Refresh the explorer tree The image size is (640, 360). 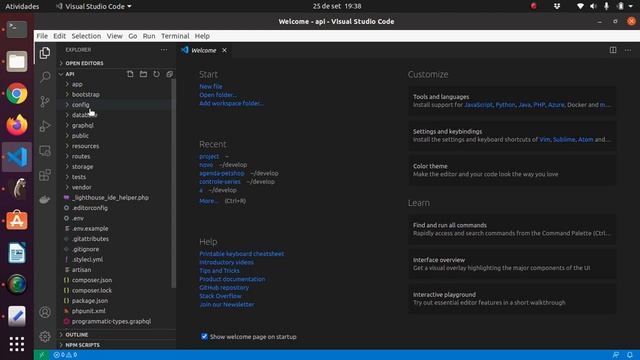click(x=156, y=74)
